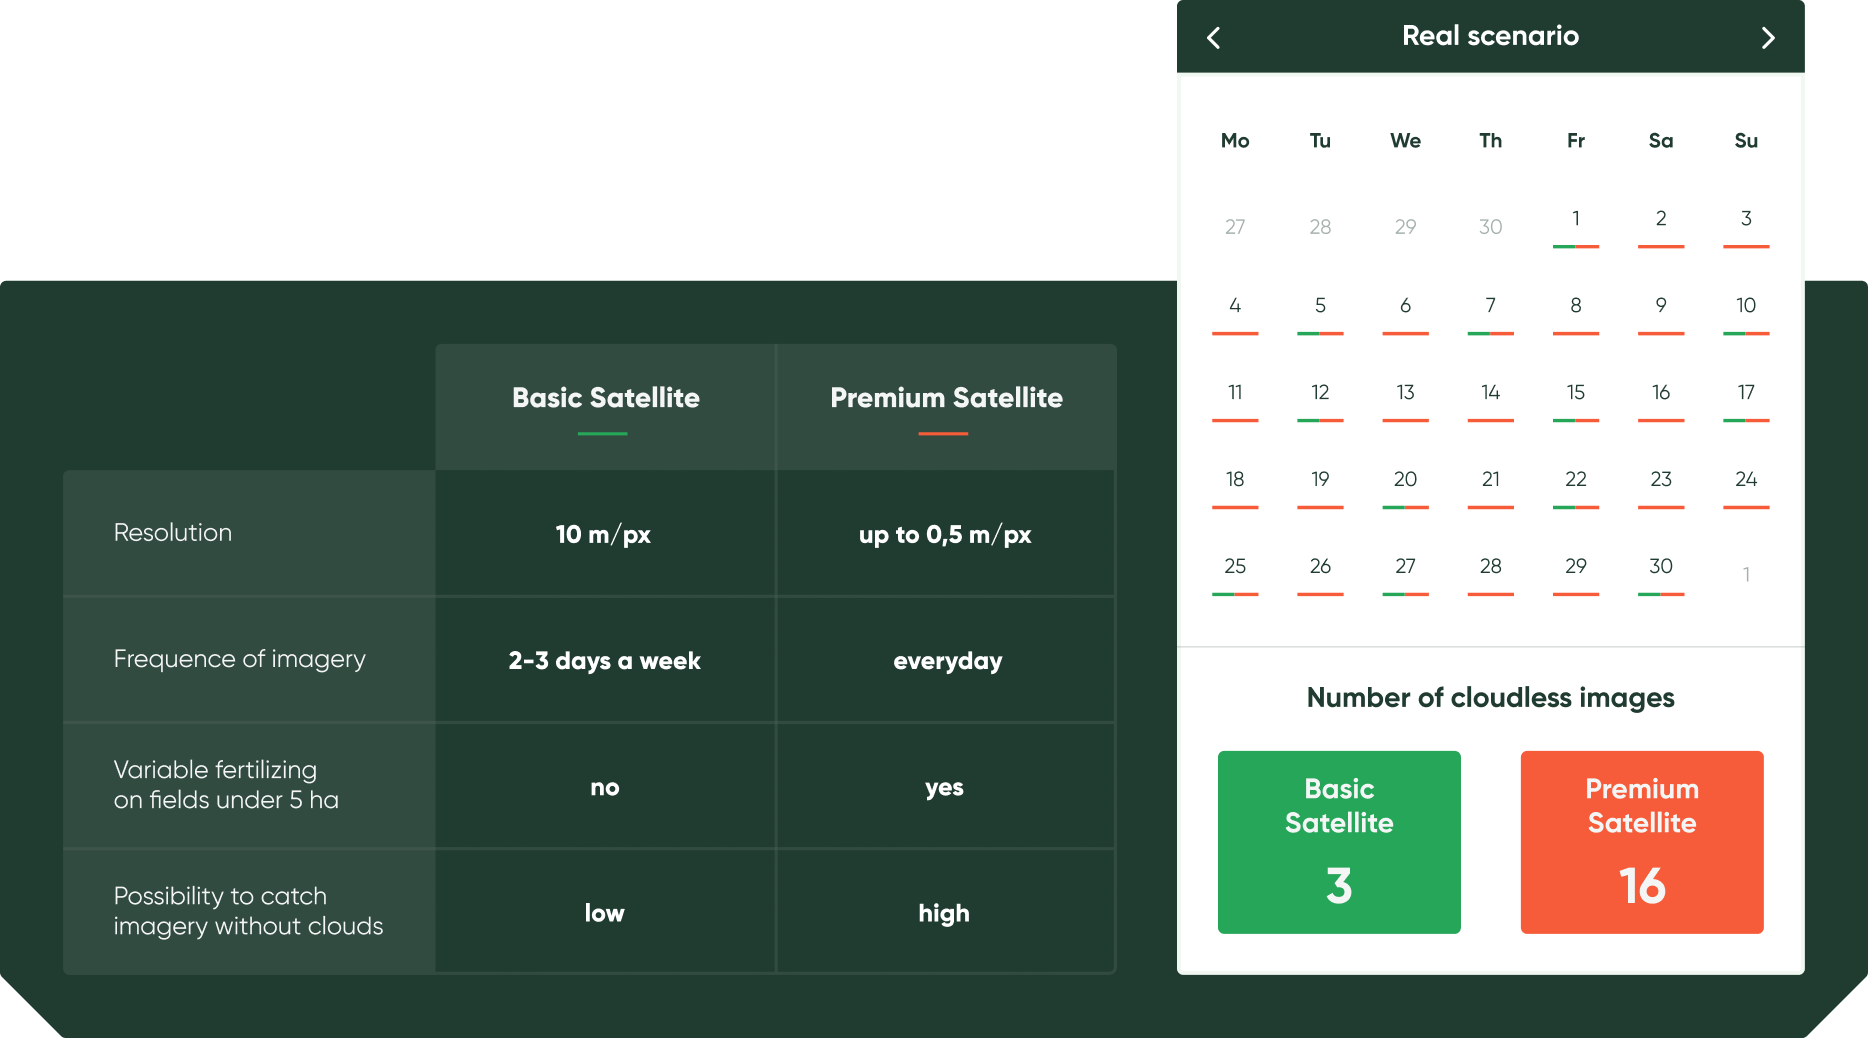Select calendar day 26
The height and width of the screenshot is (1038, 1868).
[1320, 574]
